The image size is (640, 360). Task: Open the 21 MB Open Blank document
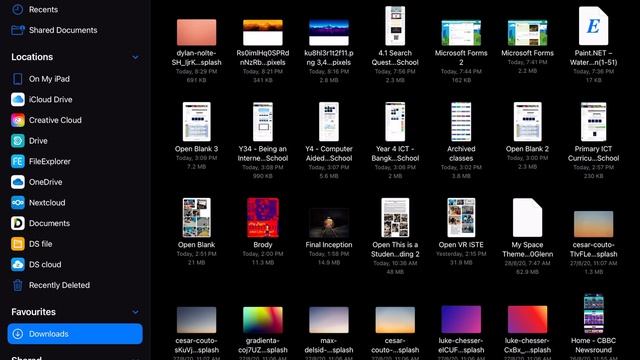196,218
